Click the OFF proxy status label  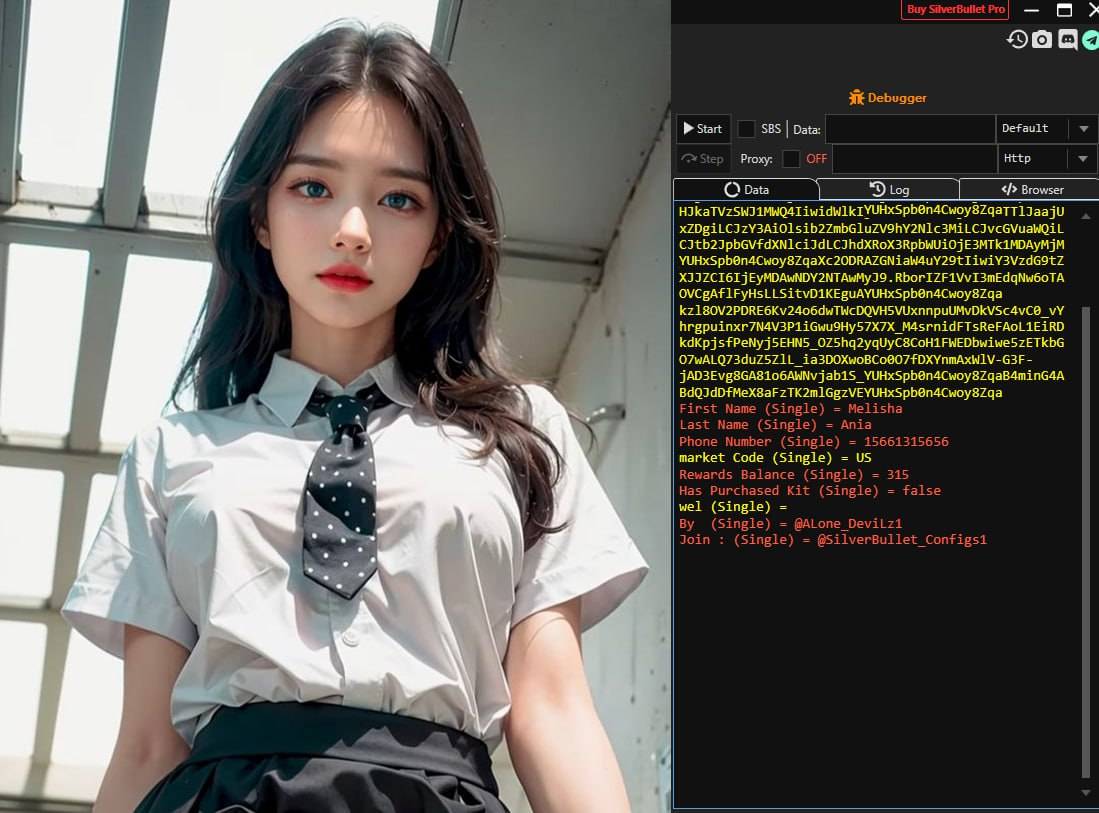coord(817,159)
